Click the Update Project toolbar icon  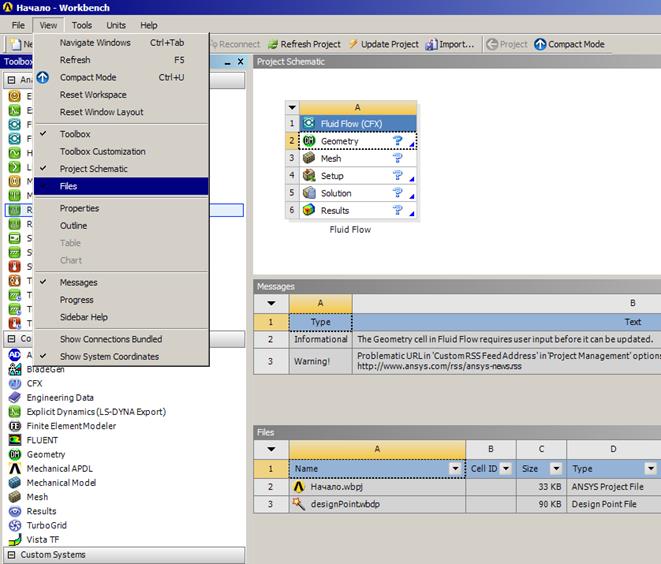click(352, 44)
